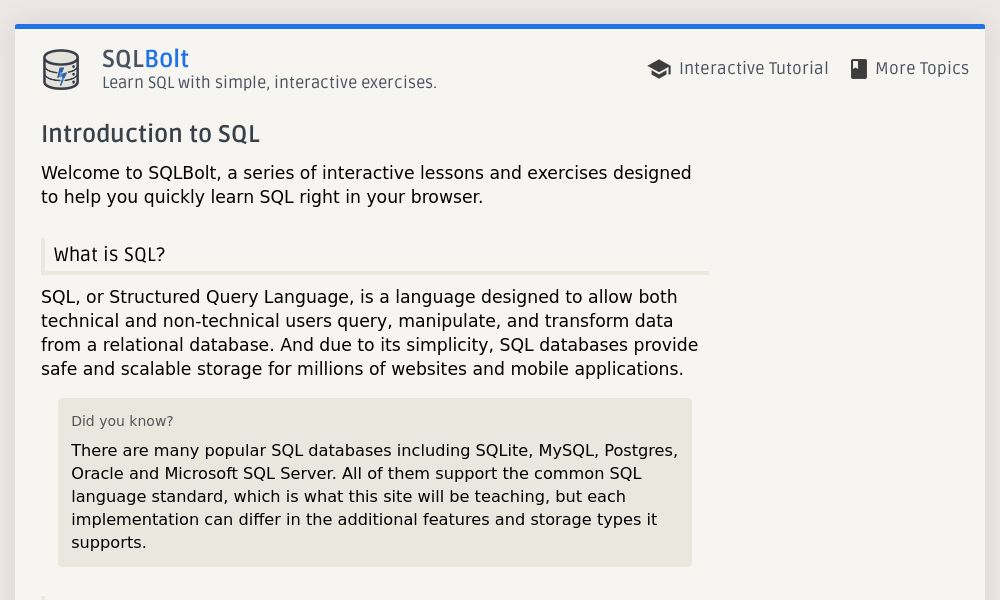This screenshot has height=600, width=1000.
Task: Click the paragraph starting 'SQL, or Structured Query Language'
Action: (369, 333)
